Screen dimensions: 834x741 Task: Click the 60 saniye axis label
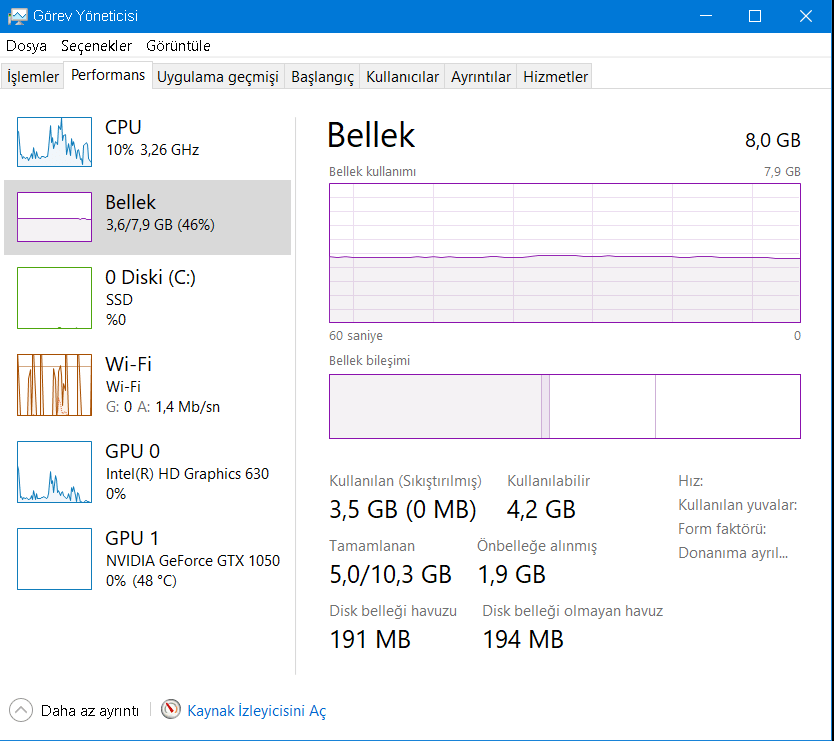356,336
